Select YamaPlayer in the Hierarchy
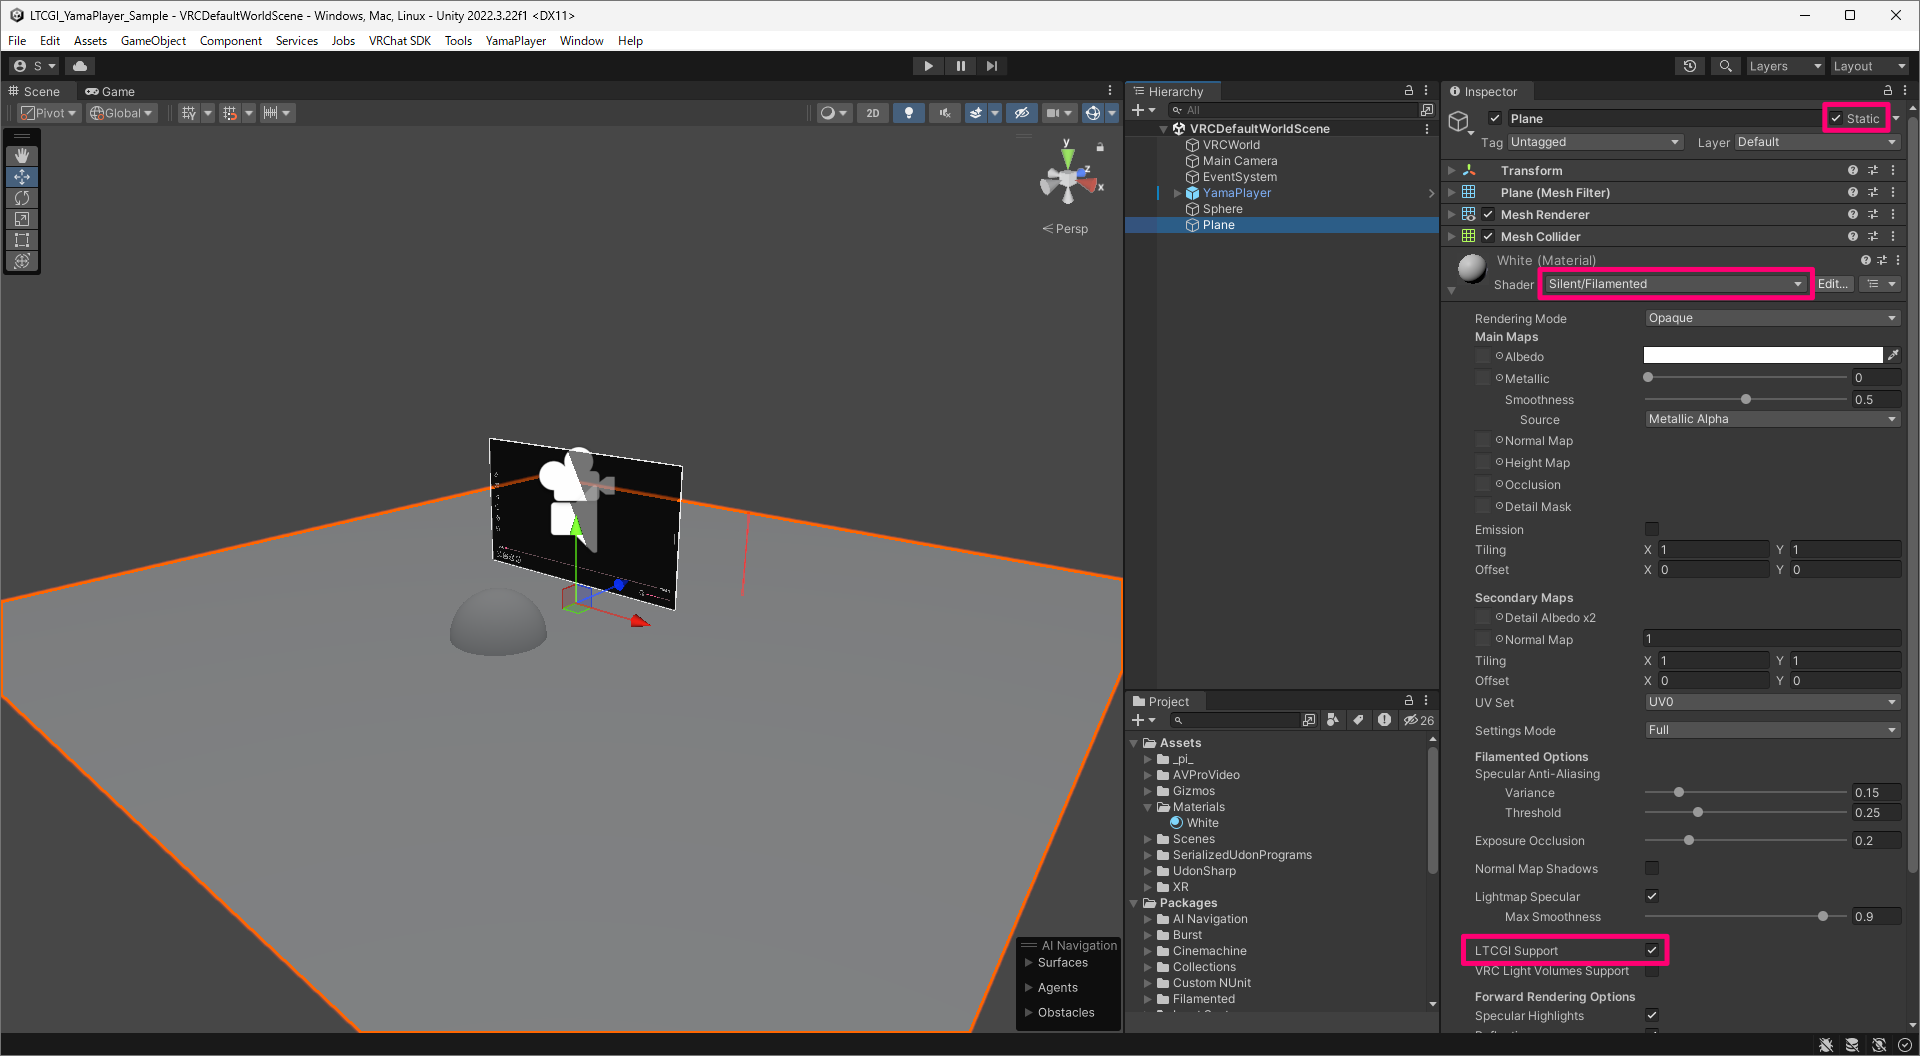1920x1056 pixels. tap(1236, 193)
